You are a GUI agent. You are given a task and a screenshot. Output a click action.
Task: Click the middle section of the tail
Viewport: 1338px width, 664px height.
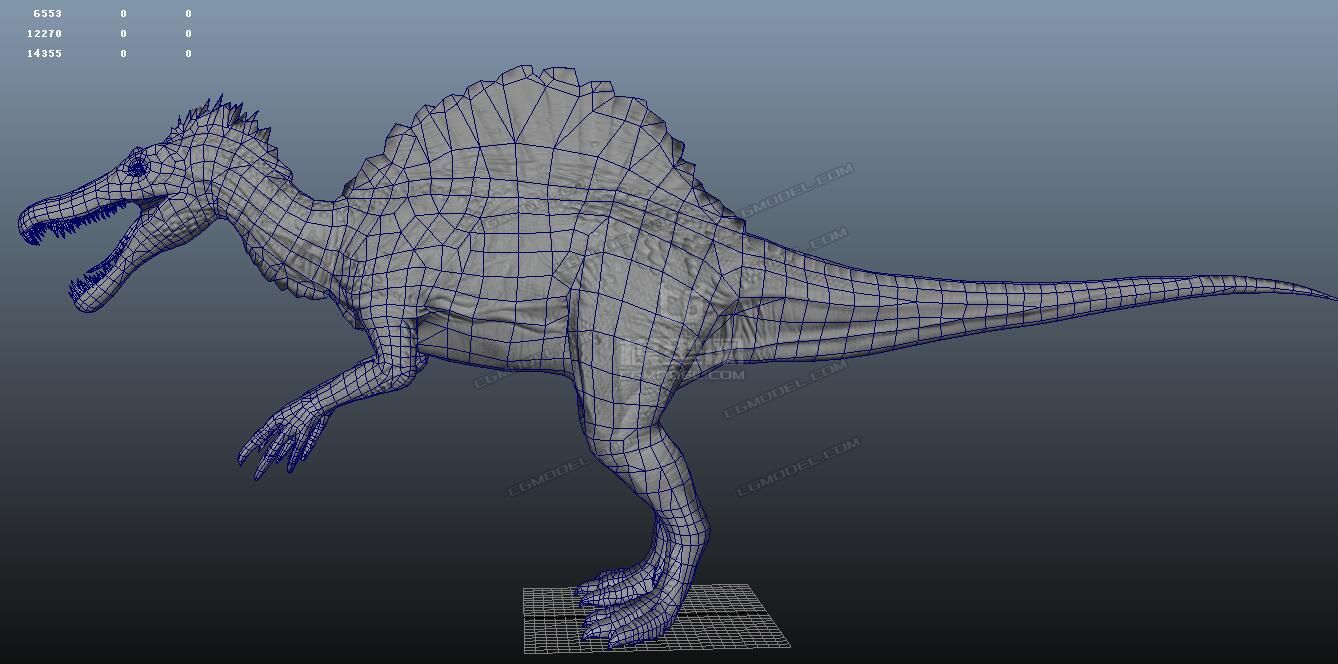point(1000,300)
